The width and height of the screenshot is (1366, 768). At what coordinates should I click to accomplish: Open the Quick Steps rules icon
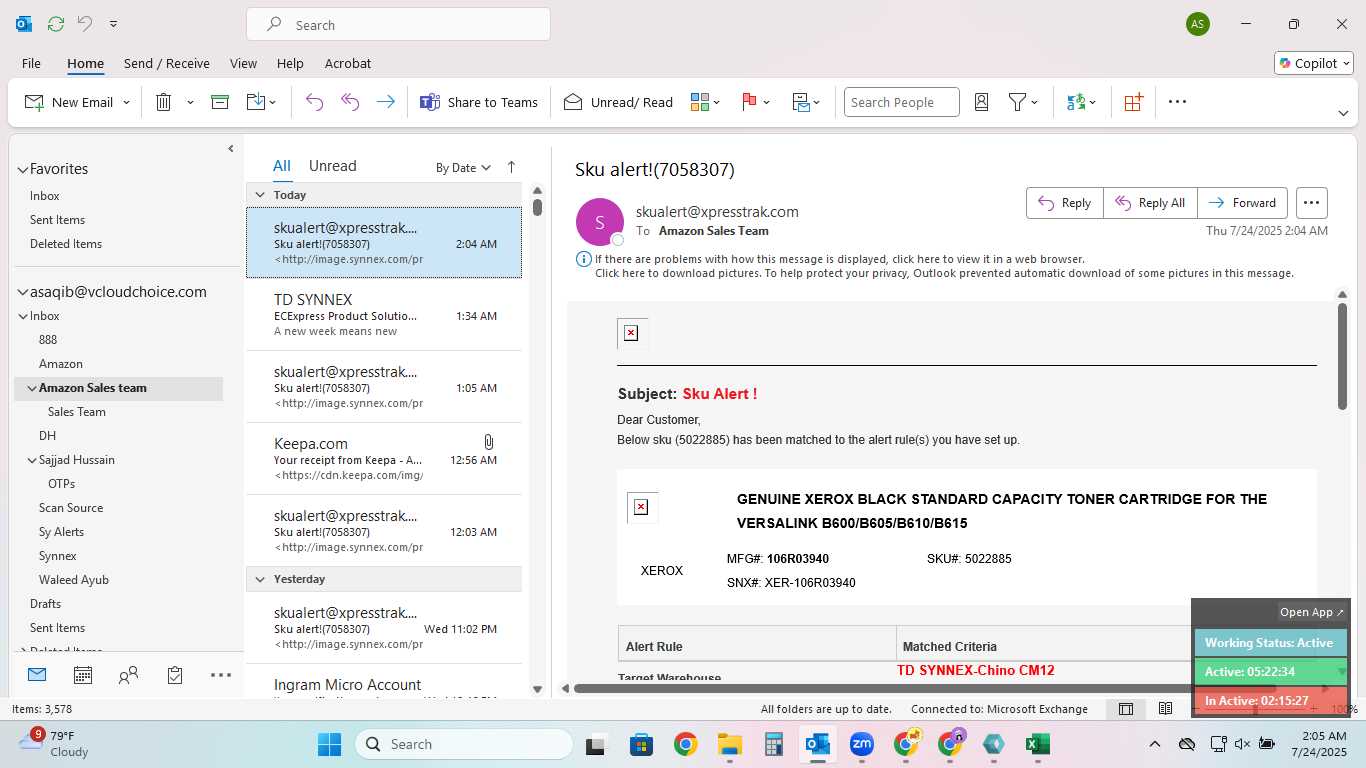tap(801, 102)
